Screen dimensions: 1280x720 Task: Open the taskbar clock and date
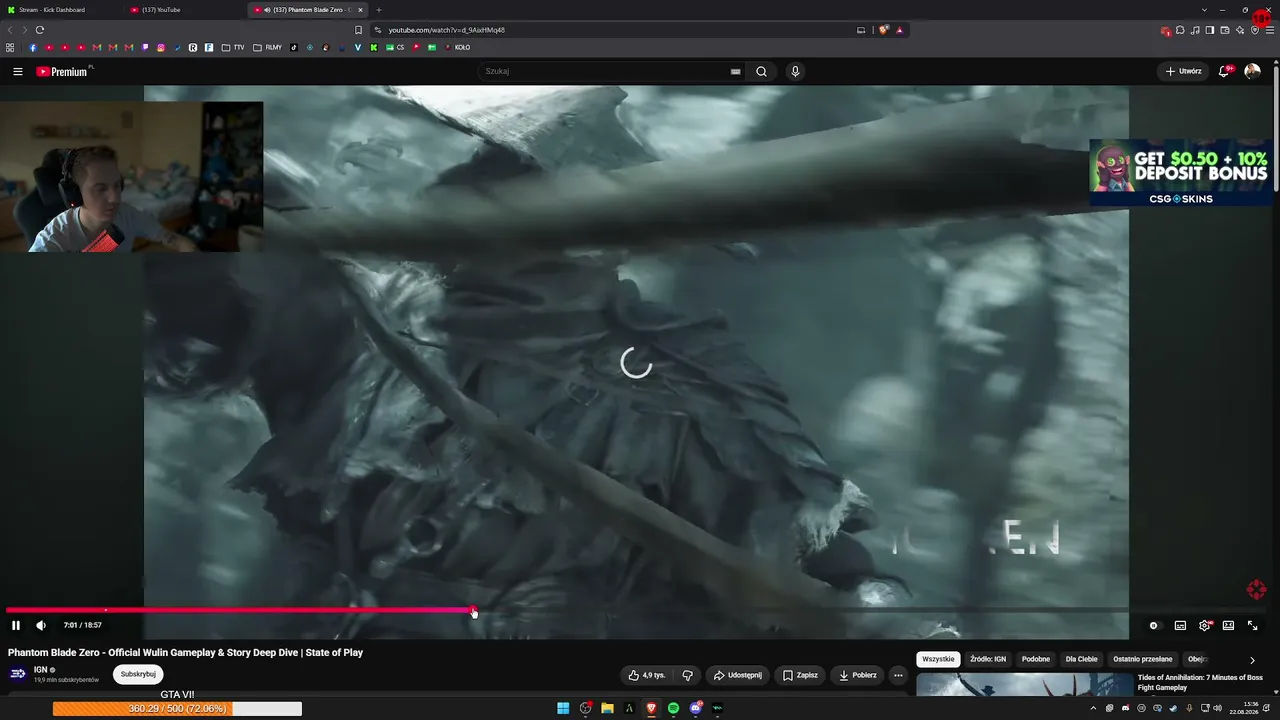tap(1244, 708)
